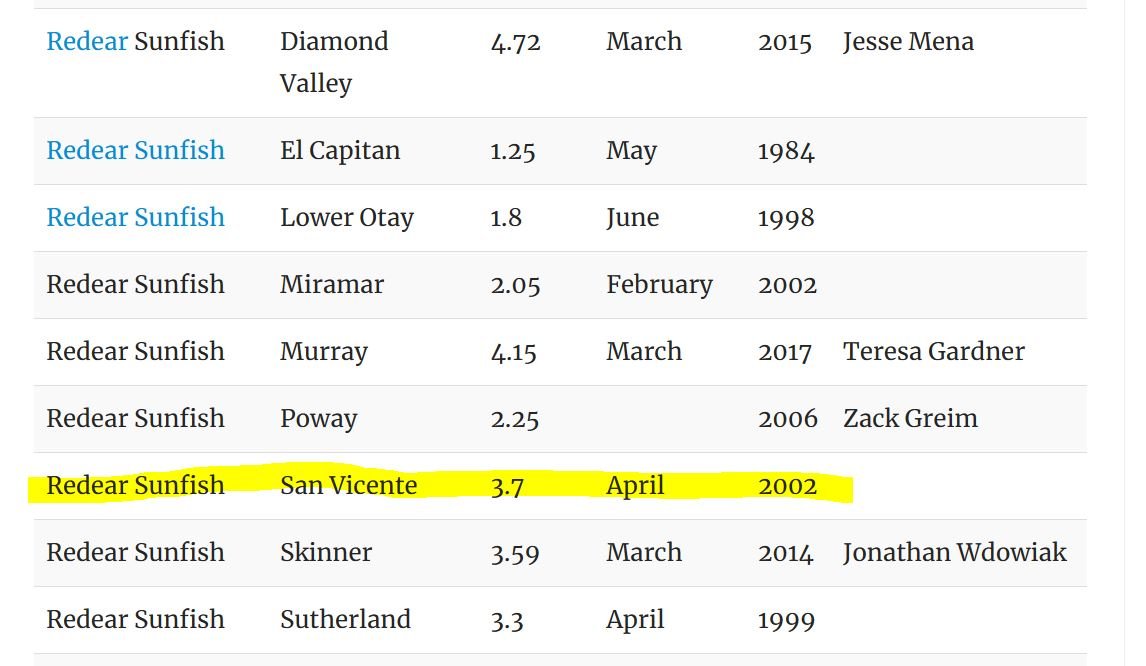Click the Poway lake cell

pyautogui.click(x=318, y=419)
